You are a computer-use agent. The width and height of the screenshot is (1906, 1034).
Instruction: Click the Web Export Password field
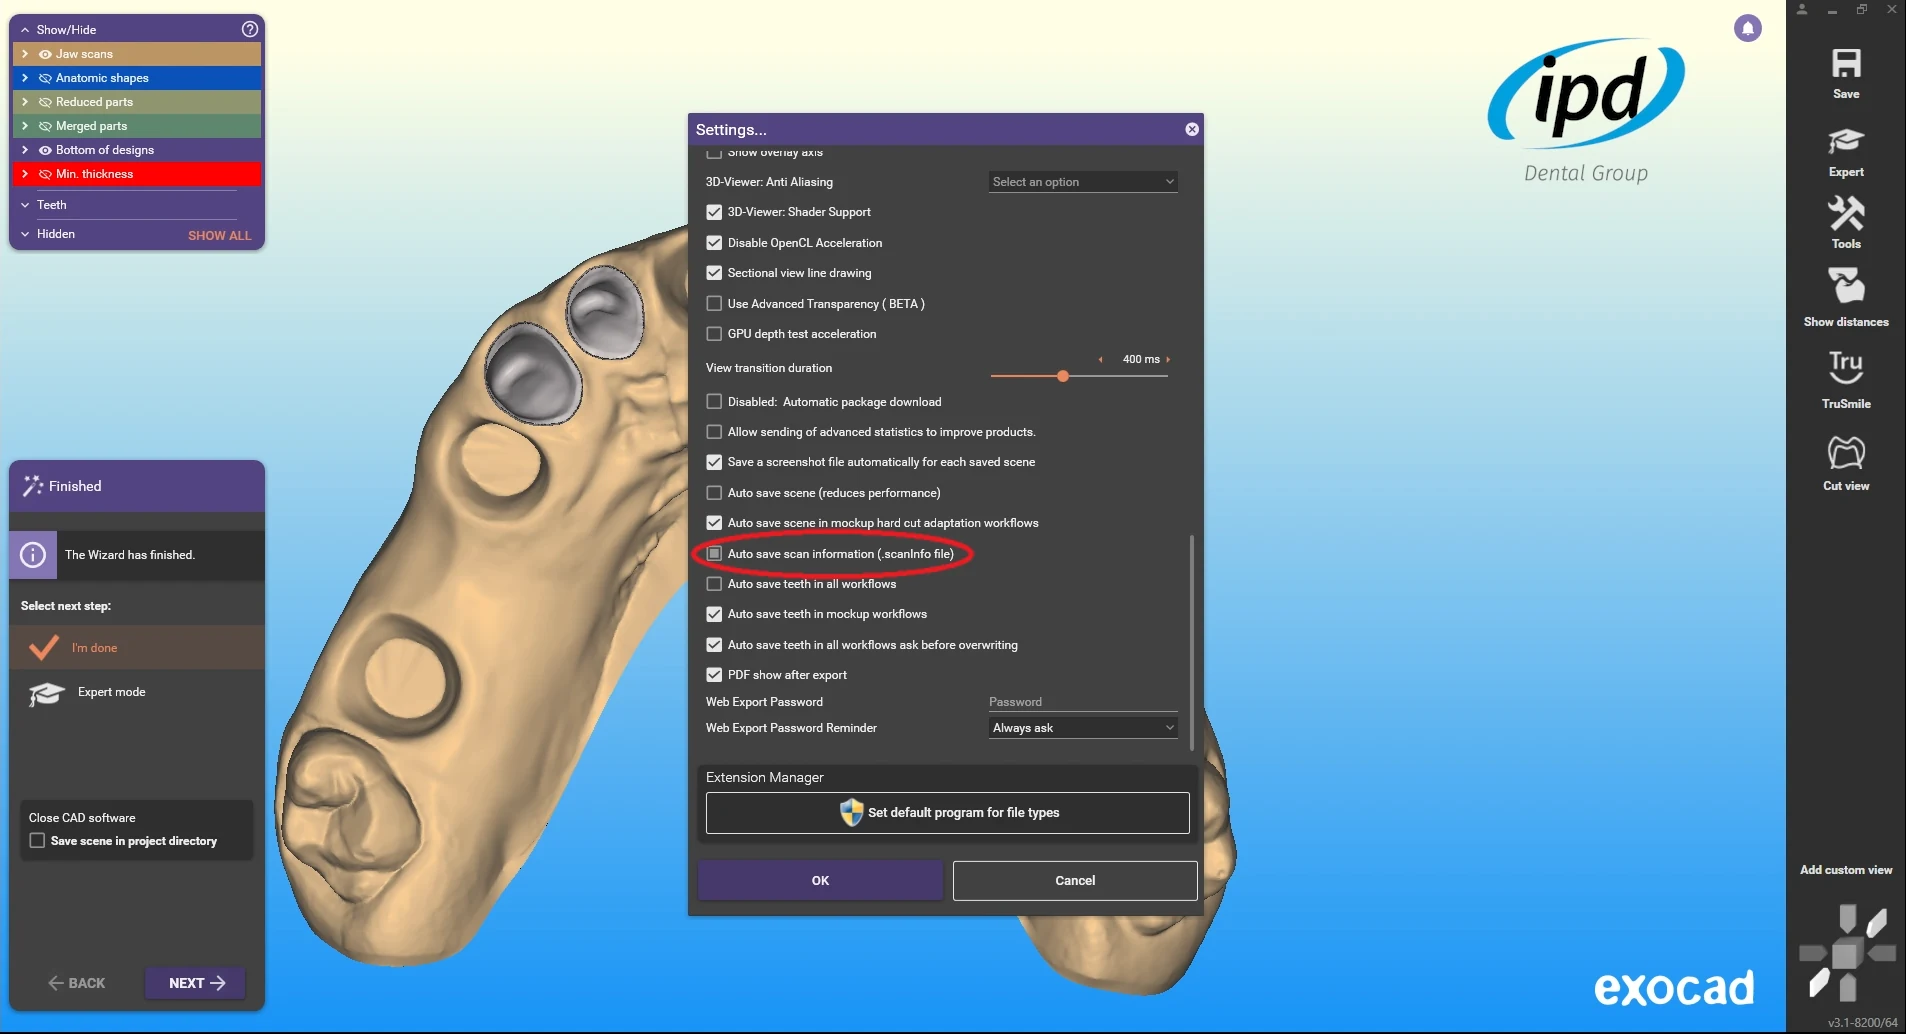[1083, 702]
